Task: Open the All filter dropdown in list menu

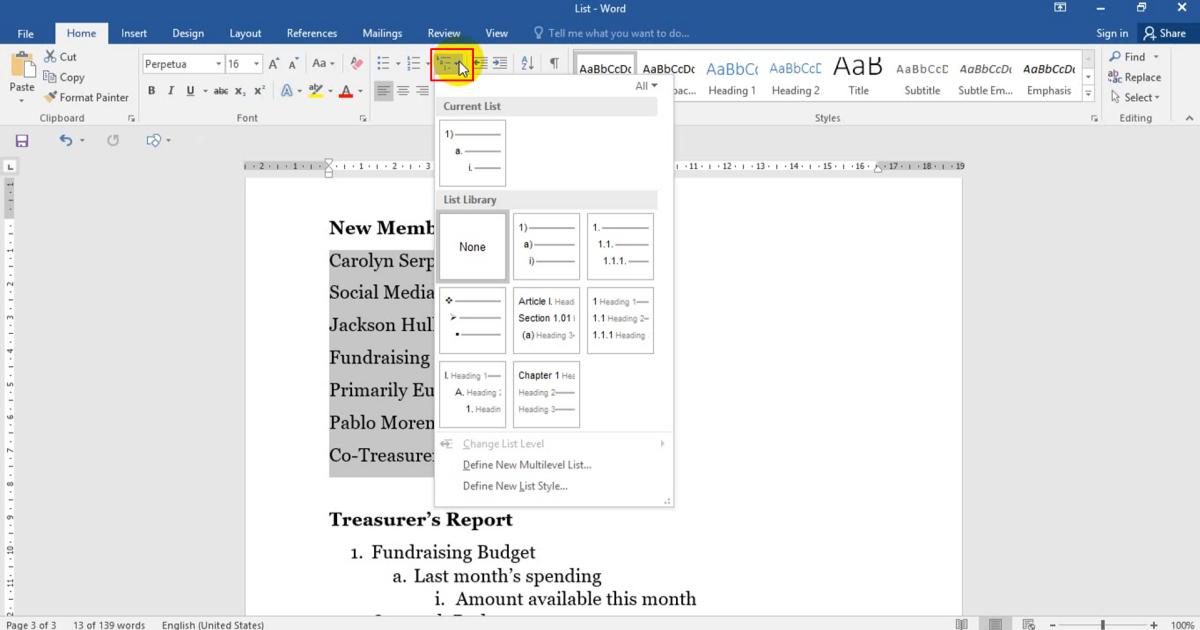Action: [x=647, y=86]
